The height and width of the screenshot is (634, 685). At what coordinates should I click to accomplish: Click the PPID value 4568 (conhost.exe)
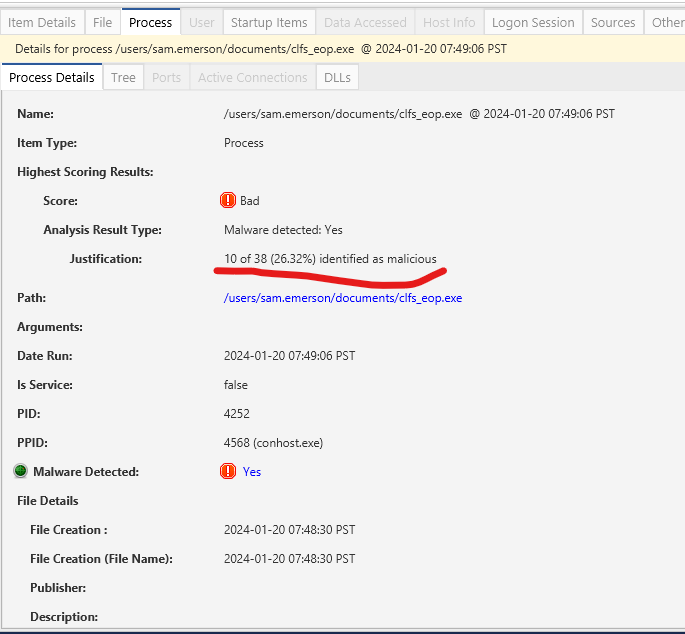coord(273,443)
